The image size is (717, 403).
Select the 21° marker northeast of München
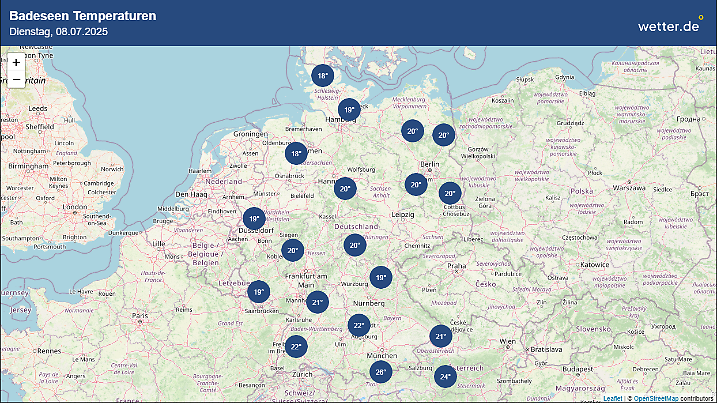(440, 337)
